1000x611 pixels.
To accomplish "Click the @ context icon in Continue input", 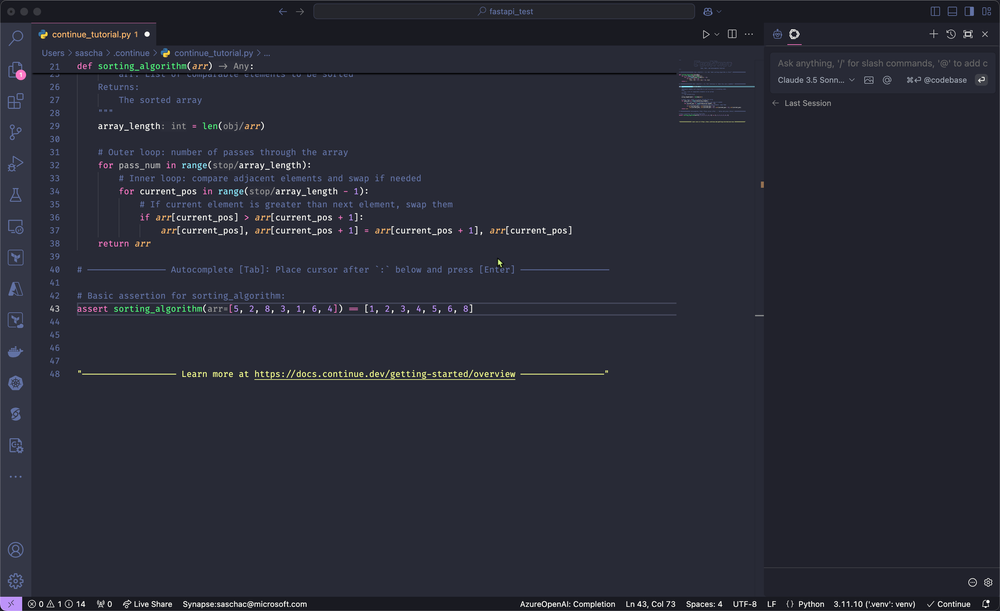I will [887, 80].
